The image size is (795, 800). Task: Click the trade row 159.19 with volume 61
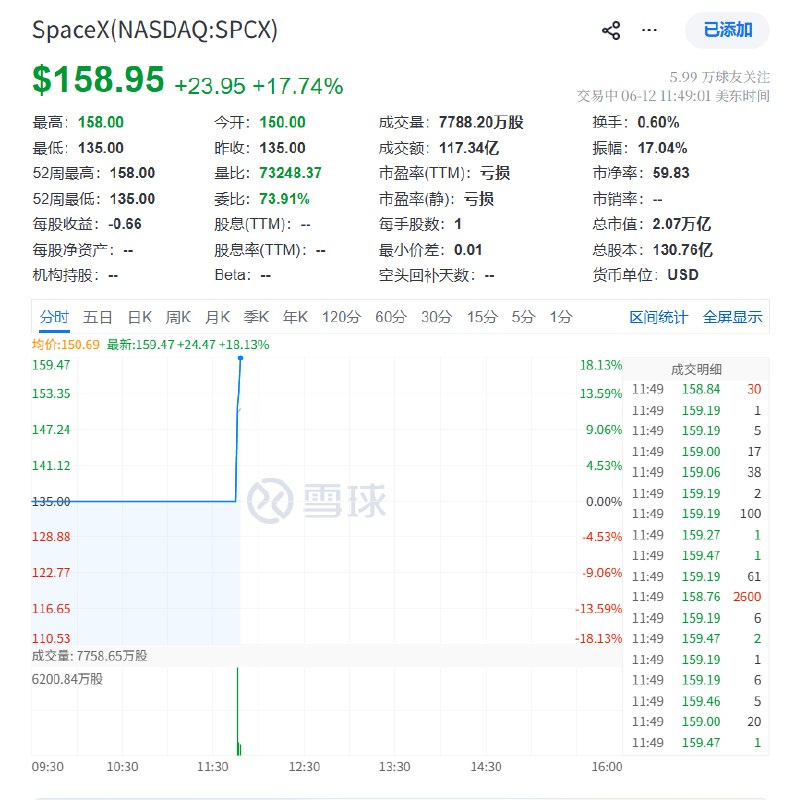point(696,577)
